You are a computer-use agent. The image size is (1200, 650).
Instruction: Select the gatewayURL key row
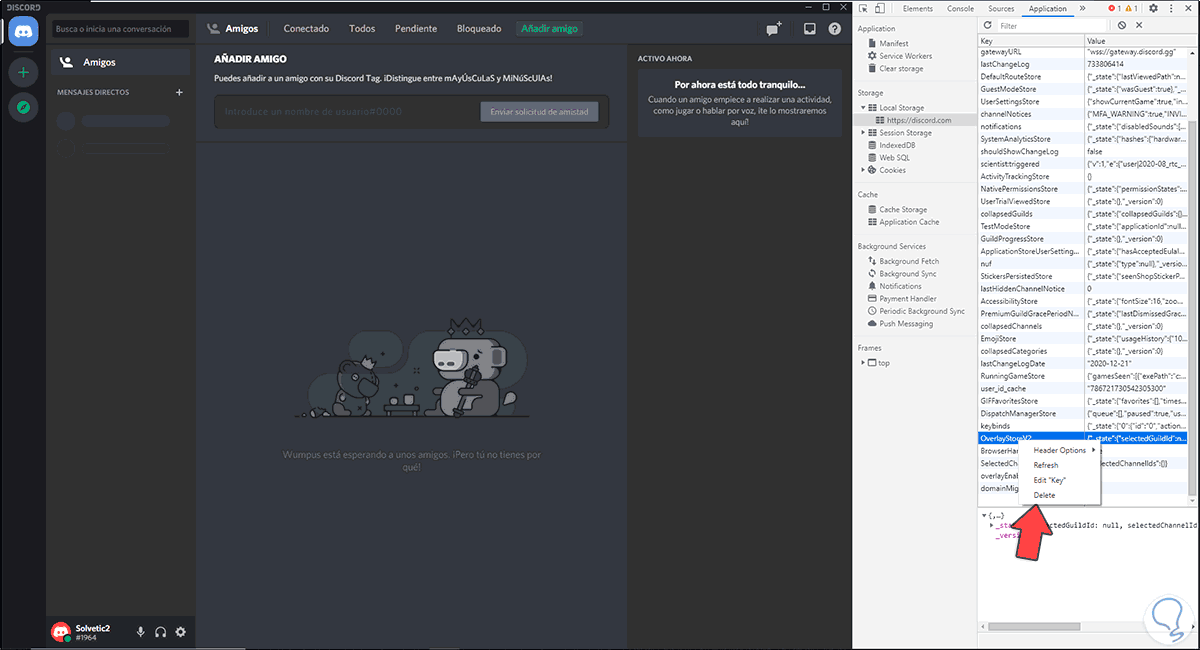[1083, 51]
